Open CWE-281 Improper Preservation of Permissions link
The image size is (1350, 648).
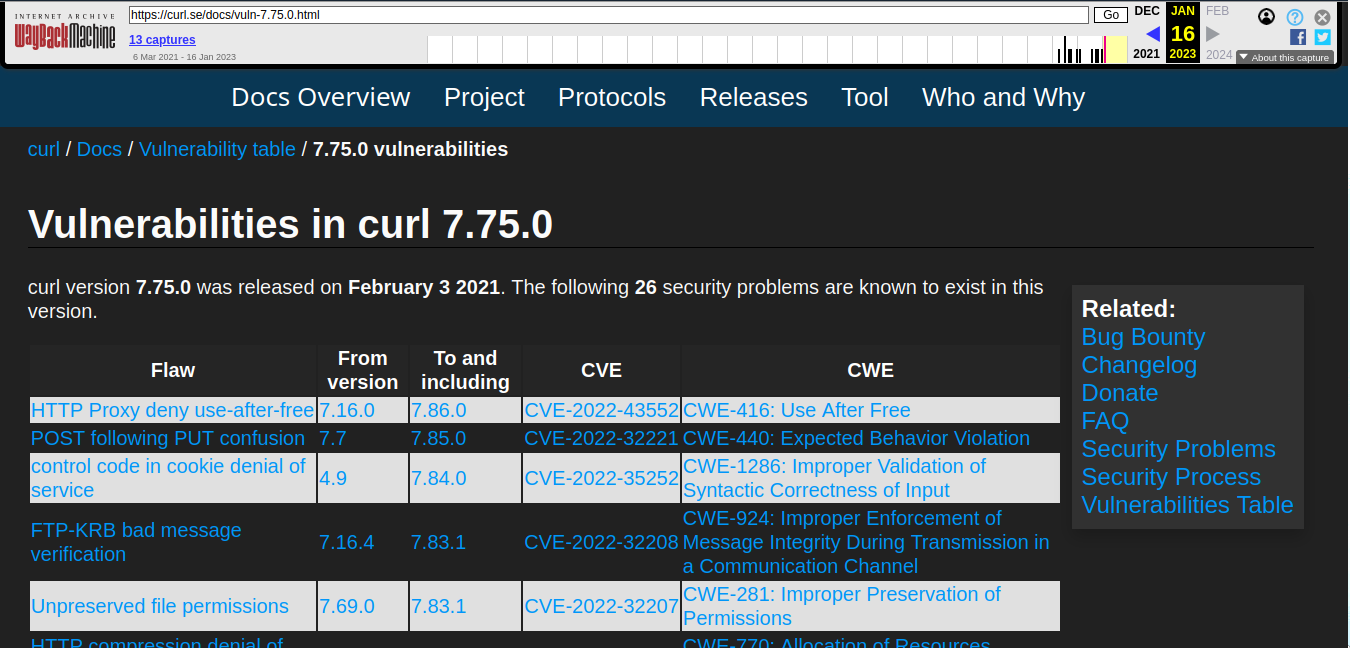click(842, 606)
